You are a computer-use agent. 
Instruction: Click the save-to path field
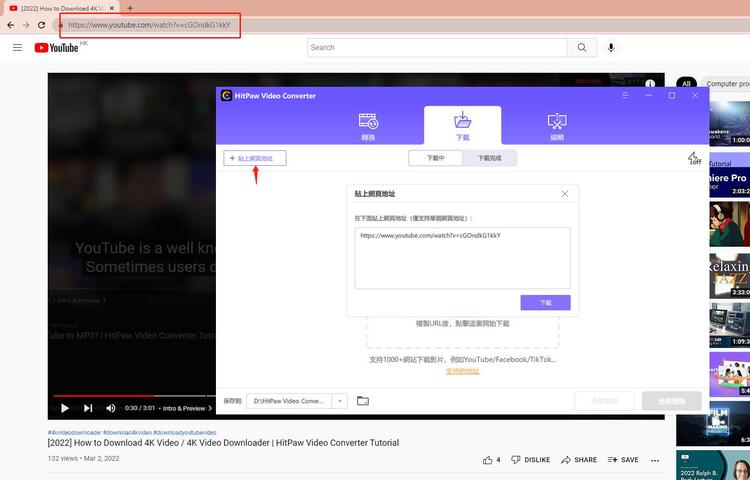point(290,401)
